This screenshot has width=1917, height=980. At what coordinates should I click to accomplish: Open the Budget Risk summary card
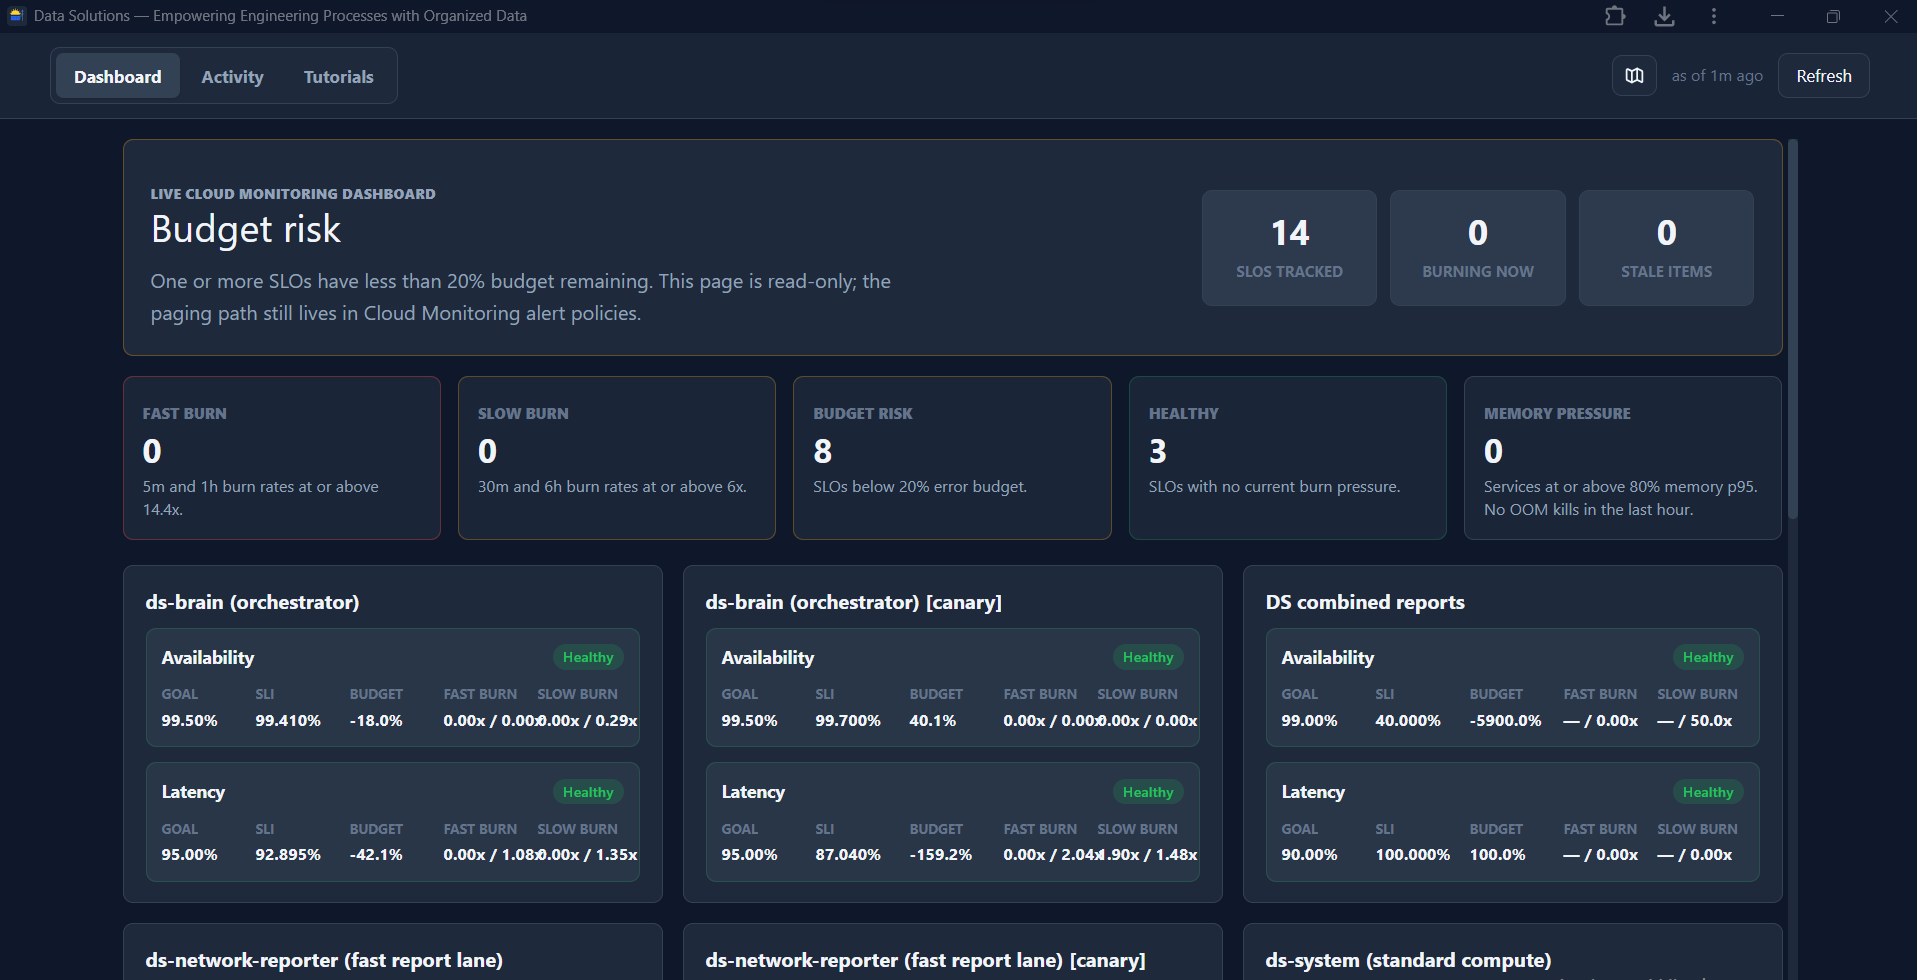[952, 458]
